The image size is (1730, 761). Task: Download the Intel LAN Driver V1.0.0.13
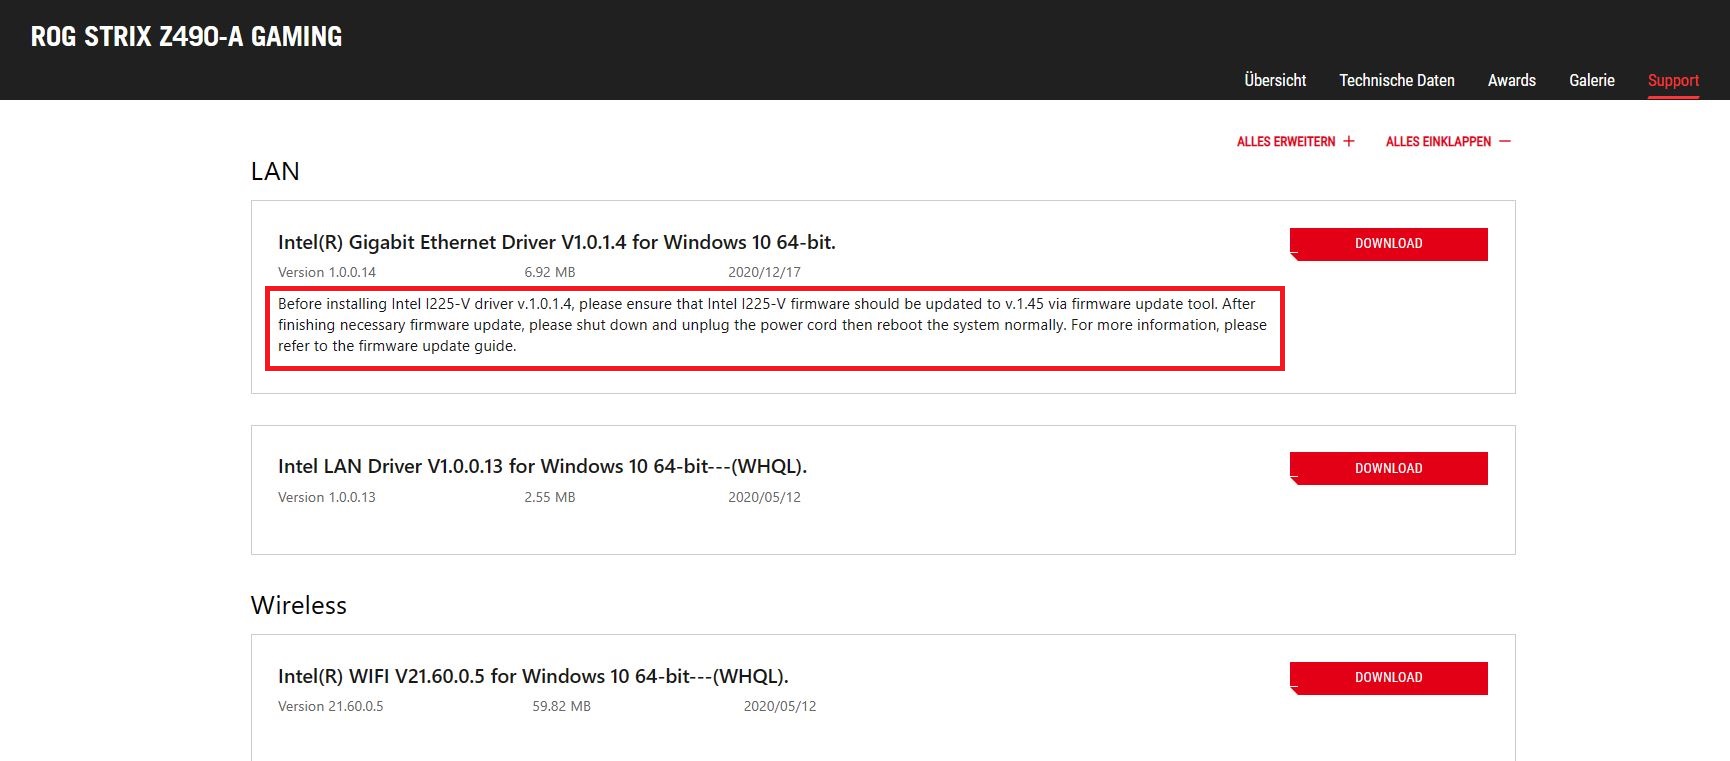click(1389, 468)
